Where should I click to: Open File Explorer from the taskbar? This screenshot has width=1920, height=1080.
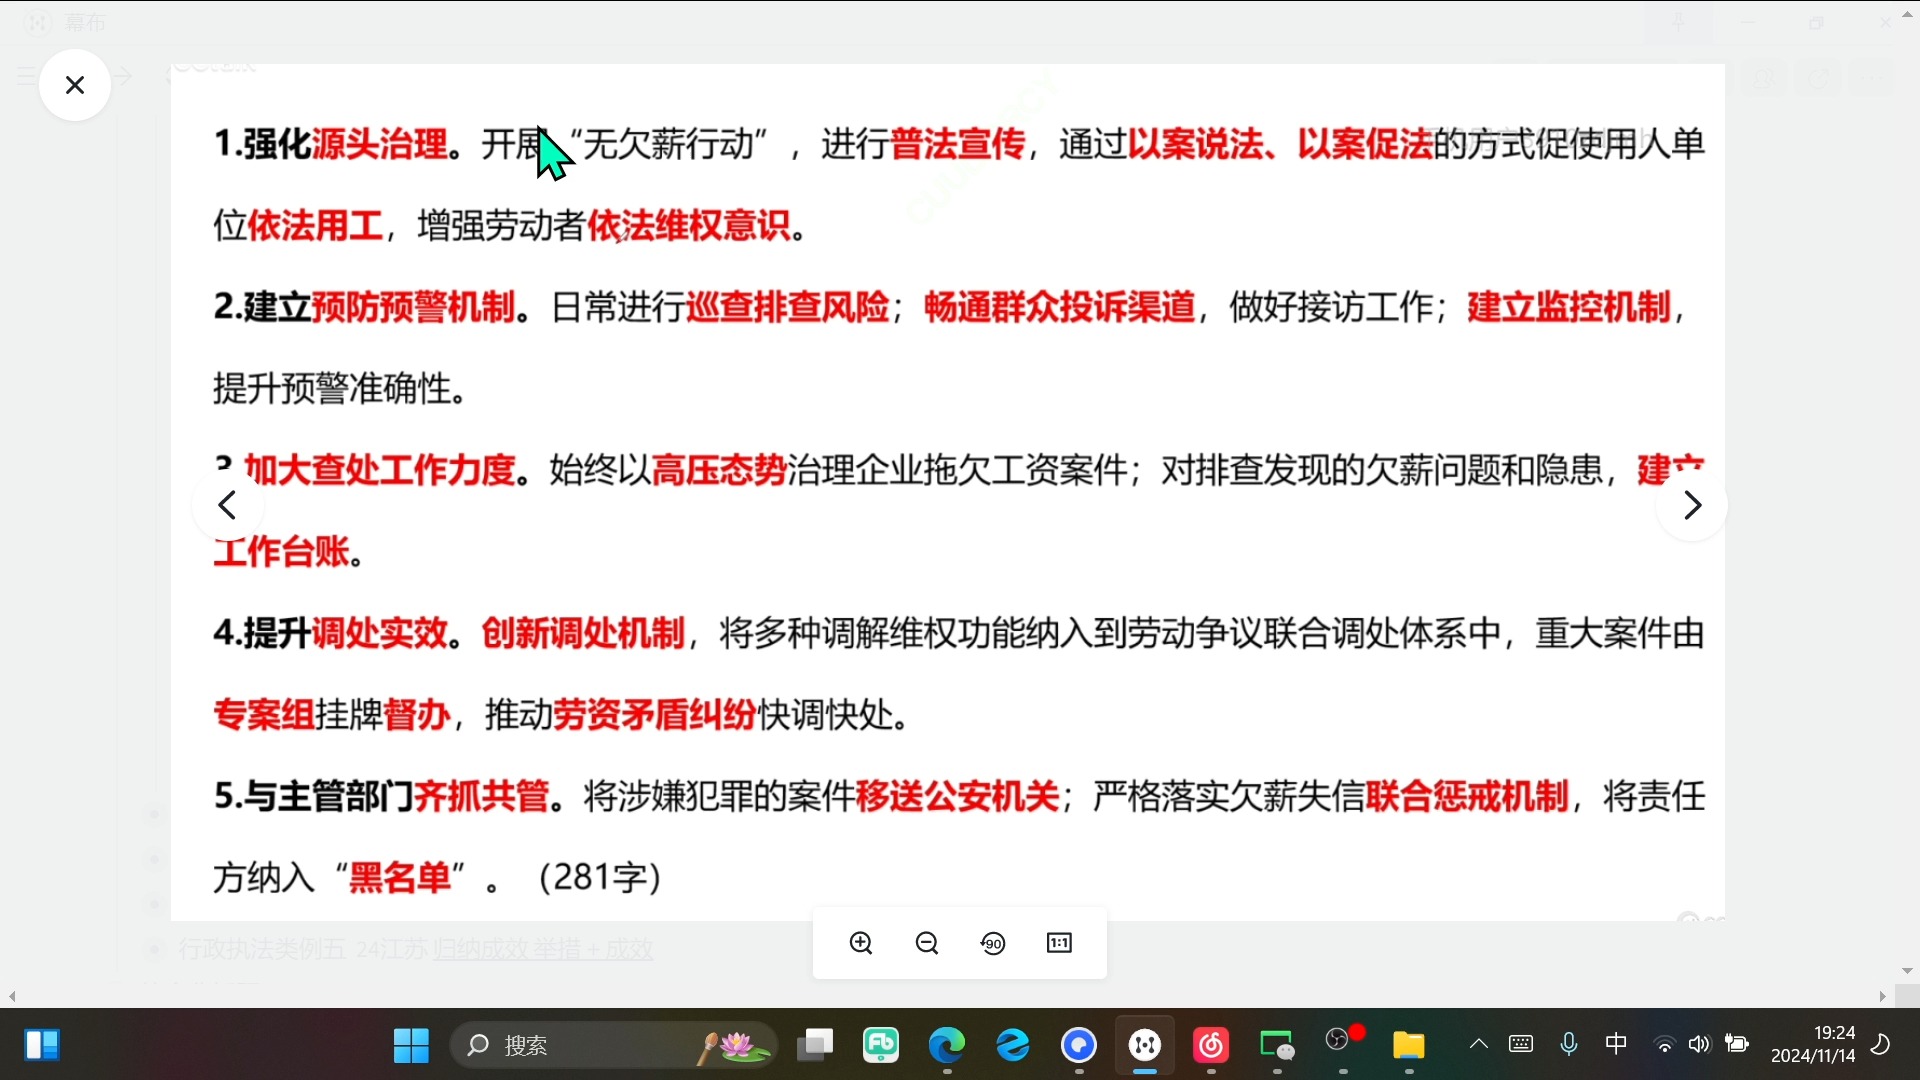1408,1046
